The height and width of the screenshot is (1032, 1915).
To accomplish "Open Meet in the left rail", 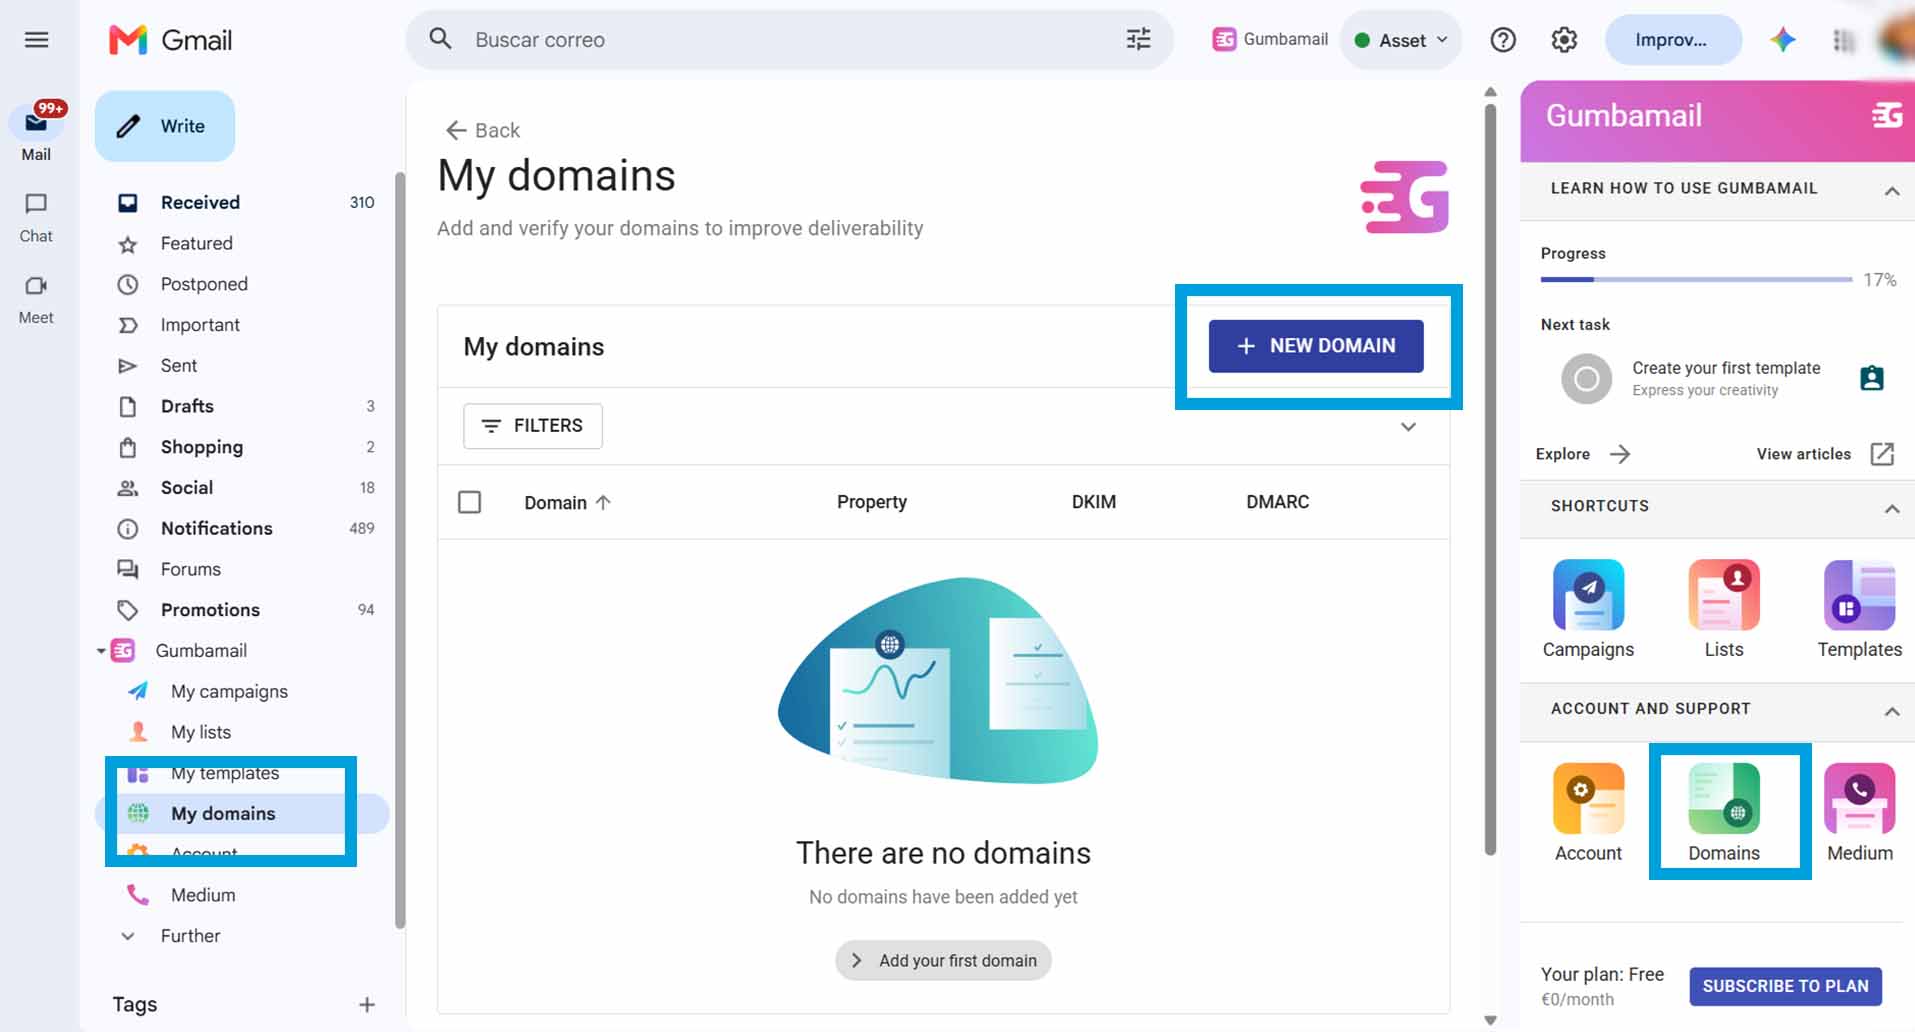I will click(x=36, y=299).
